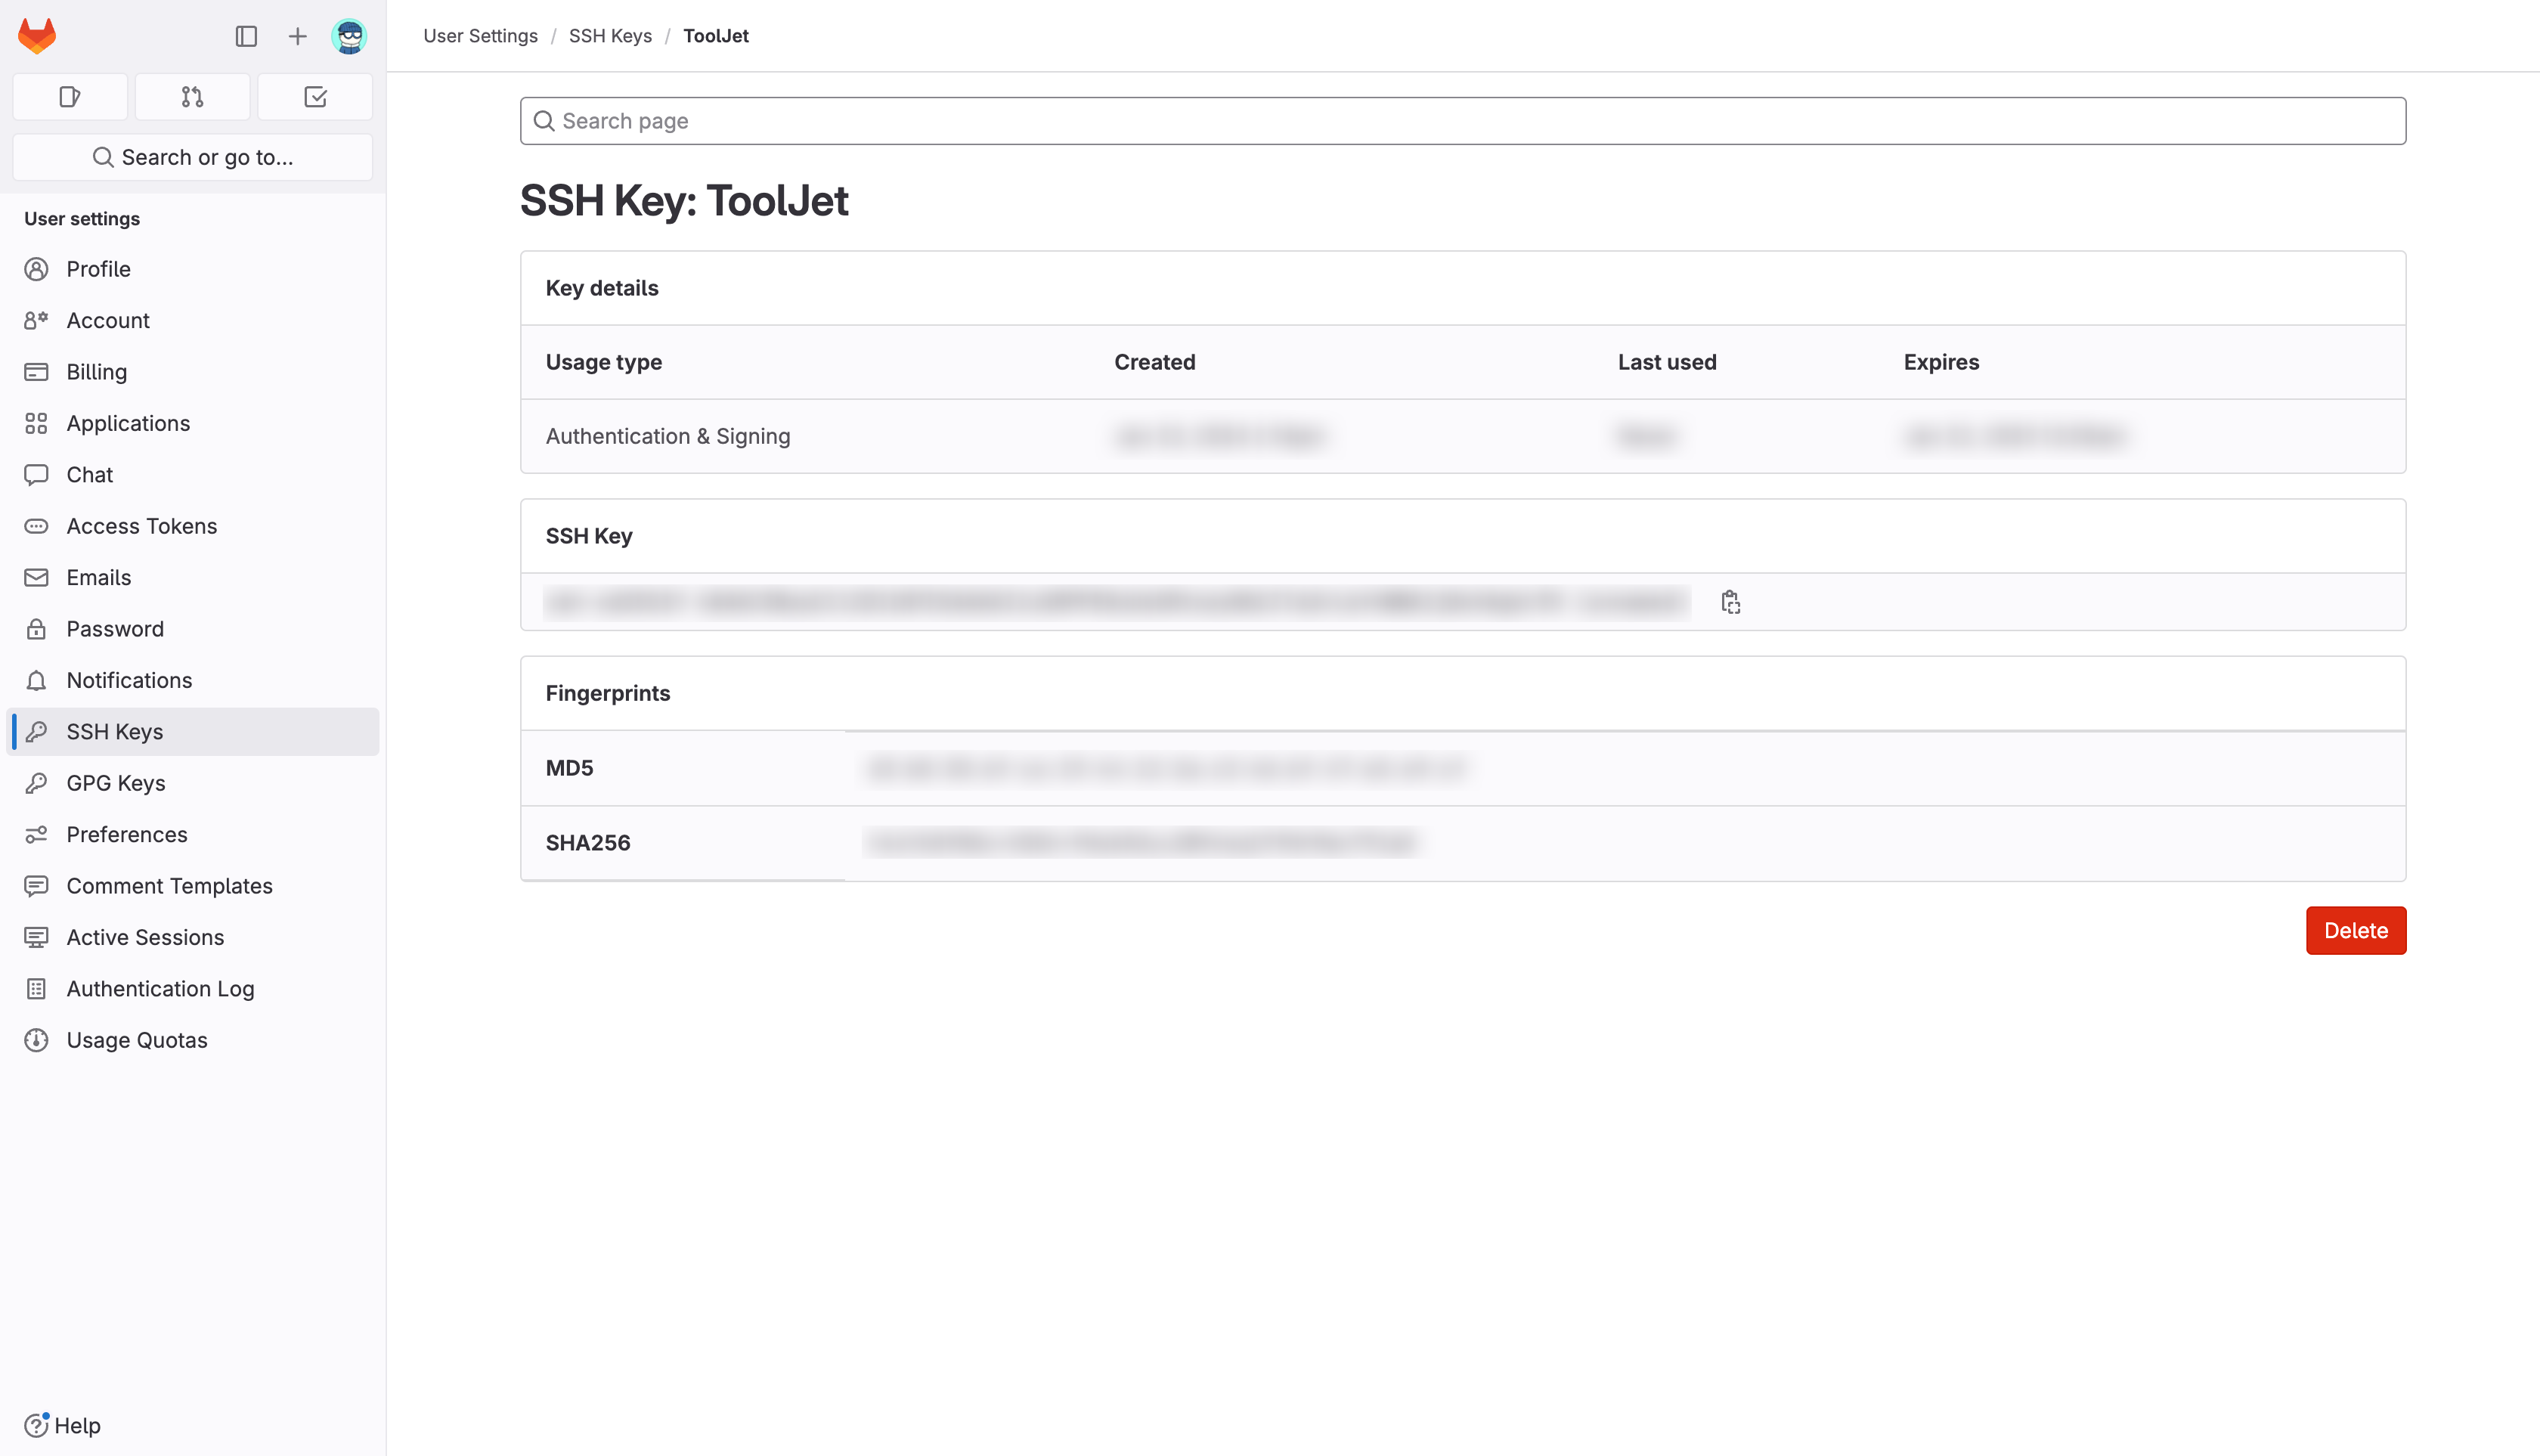Open merge requests icon

tap(193, 97)
